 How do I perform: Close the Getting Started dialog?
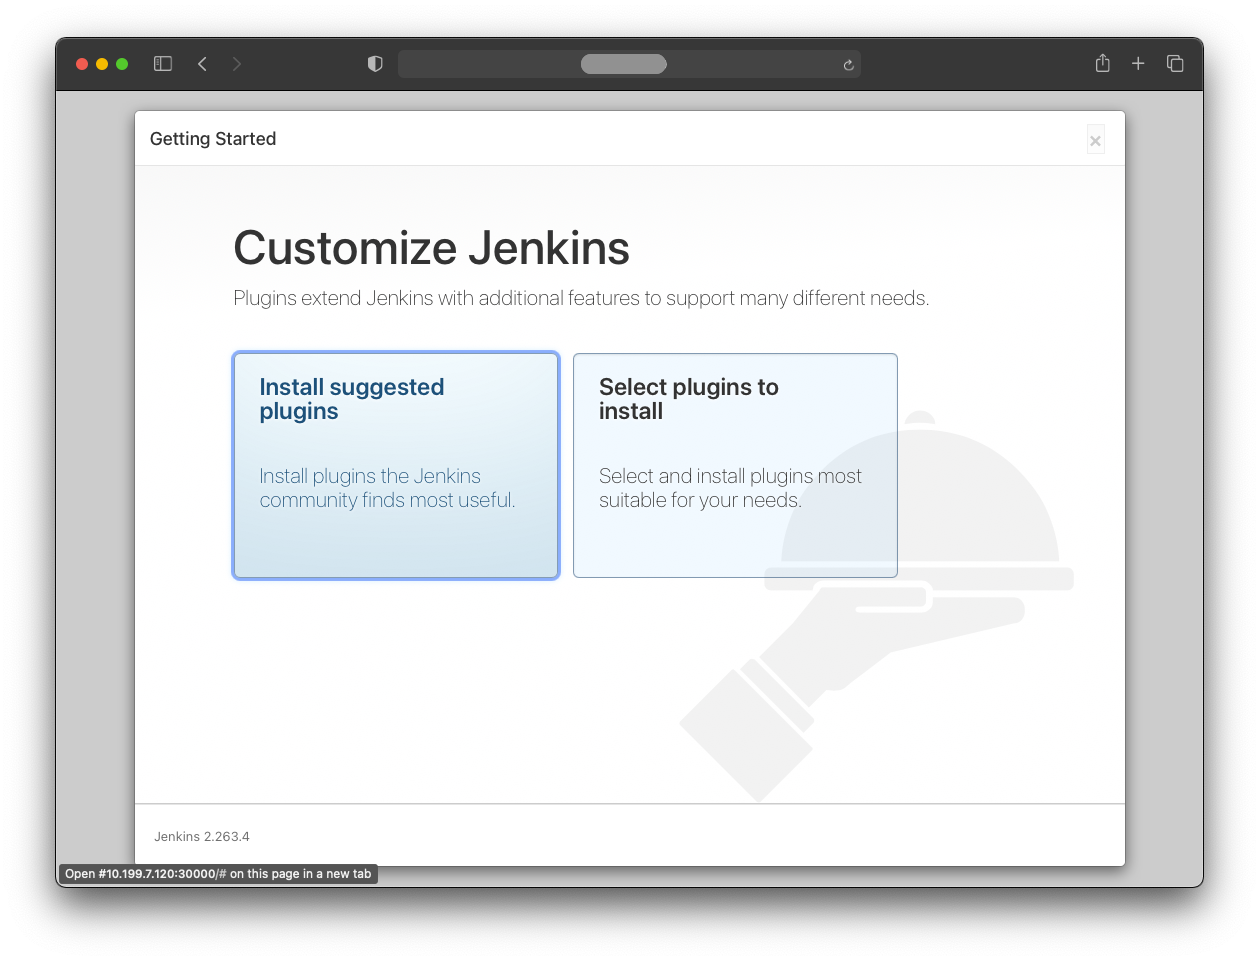pyautogui.click(x=1095, y=141)
